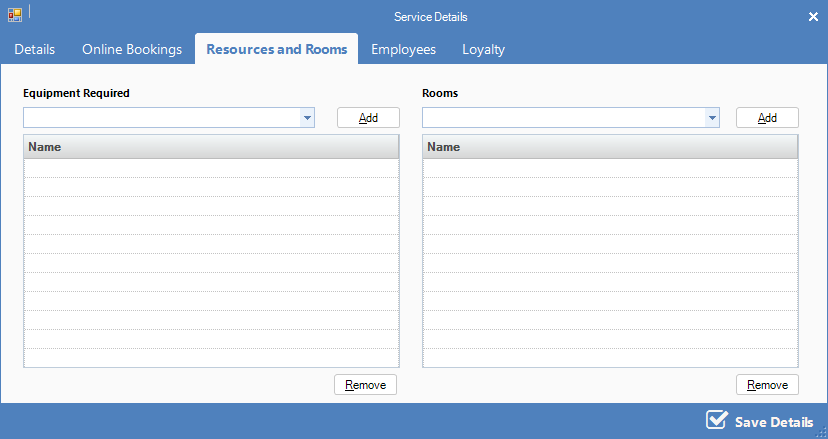The image size is (828, 439).
Task: Sort equipment list by Name header
Action: pyautogui.click(x=211, y=147)
